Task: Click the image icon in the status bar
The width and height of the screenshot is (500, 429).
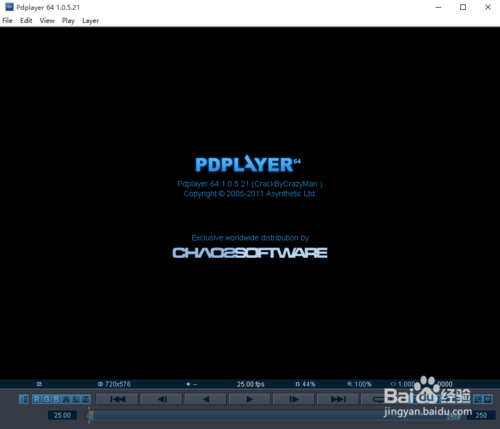Action: pos(39,384)
